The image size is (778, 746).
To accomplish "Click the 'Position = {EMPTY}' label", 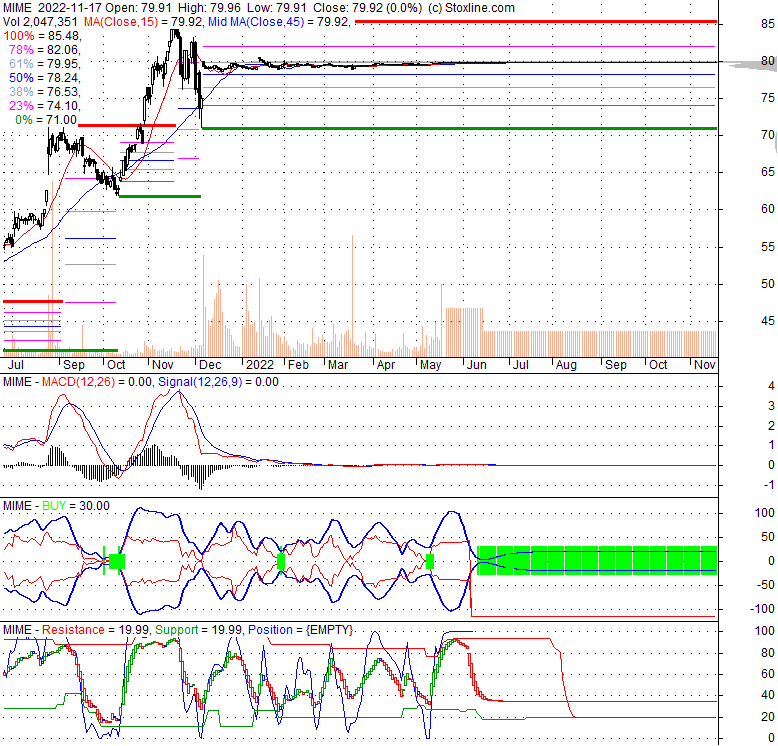I will click(301, 630).
